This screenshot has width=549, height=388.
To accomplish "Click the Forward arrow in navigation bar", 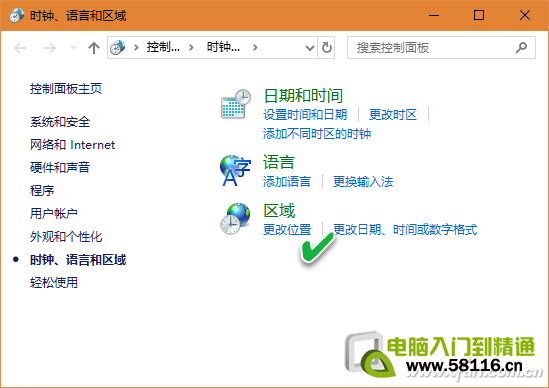I will coord(49,48).
